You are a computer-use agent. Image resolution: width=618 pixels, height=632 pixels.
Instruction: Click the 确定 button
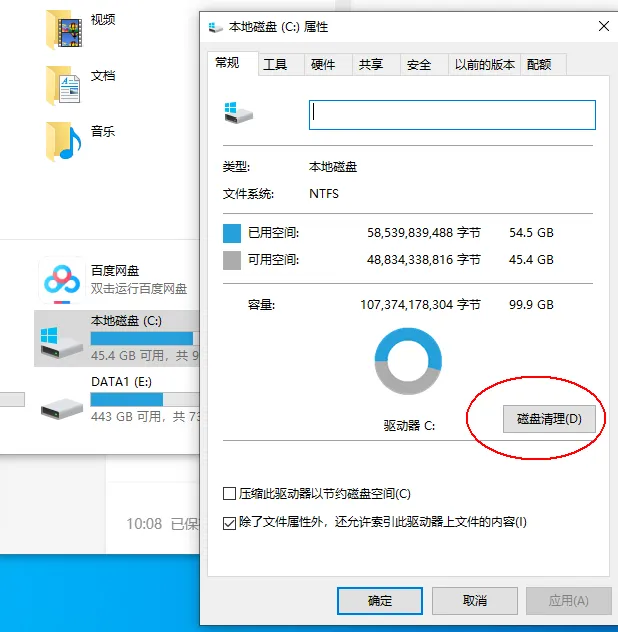click(380, 601)
